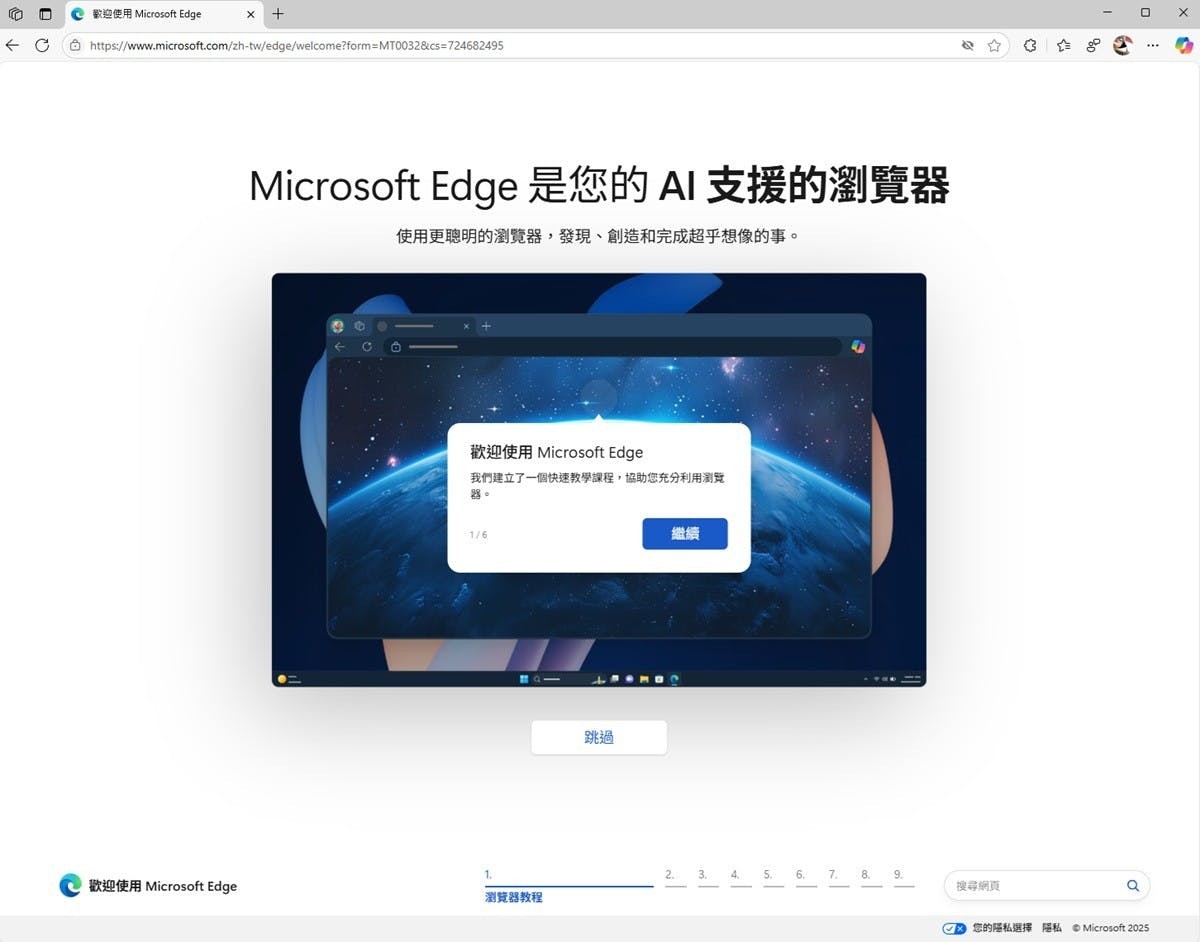Jump to step 7 in progress bar
This screenshot has width=1200, height=942.
(x=838, y=877)
